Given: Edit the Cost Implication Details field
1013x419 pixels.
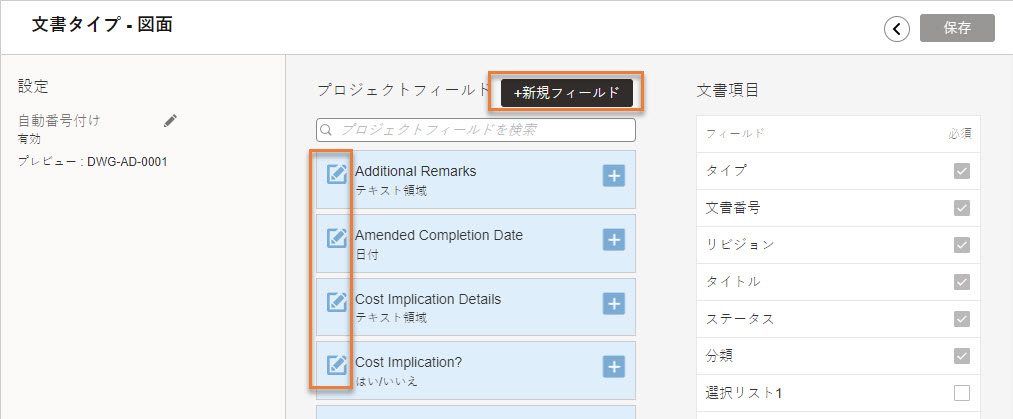Looking at the screenshot, I should point(336,302).
